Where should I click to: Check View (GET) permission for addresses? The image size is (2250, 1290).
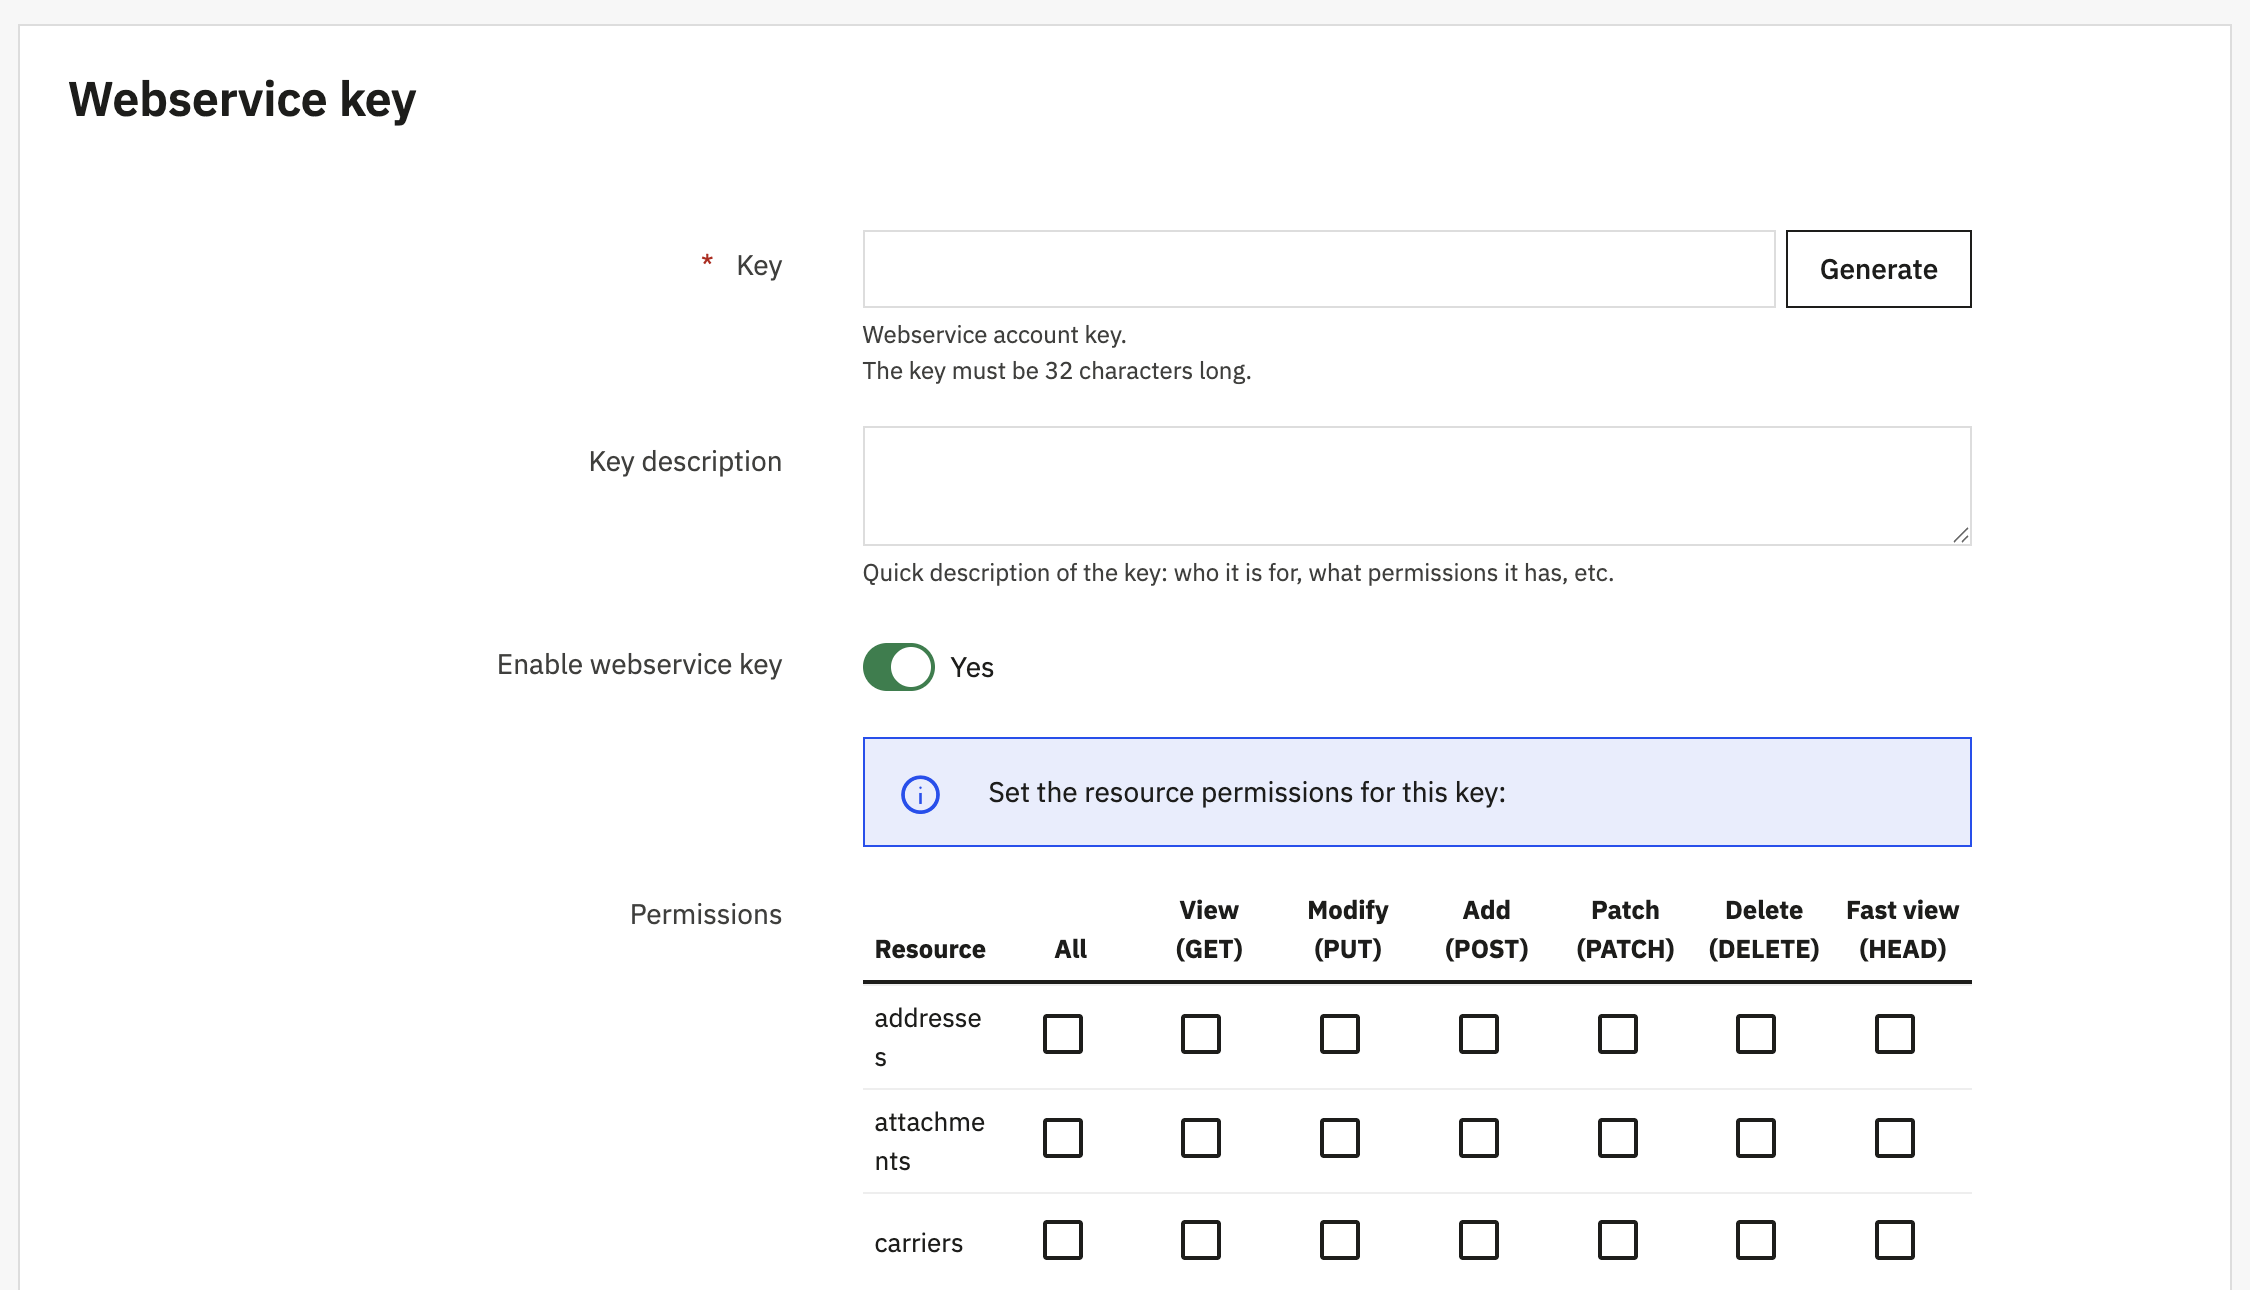1201,1034
